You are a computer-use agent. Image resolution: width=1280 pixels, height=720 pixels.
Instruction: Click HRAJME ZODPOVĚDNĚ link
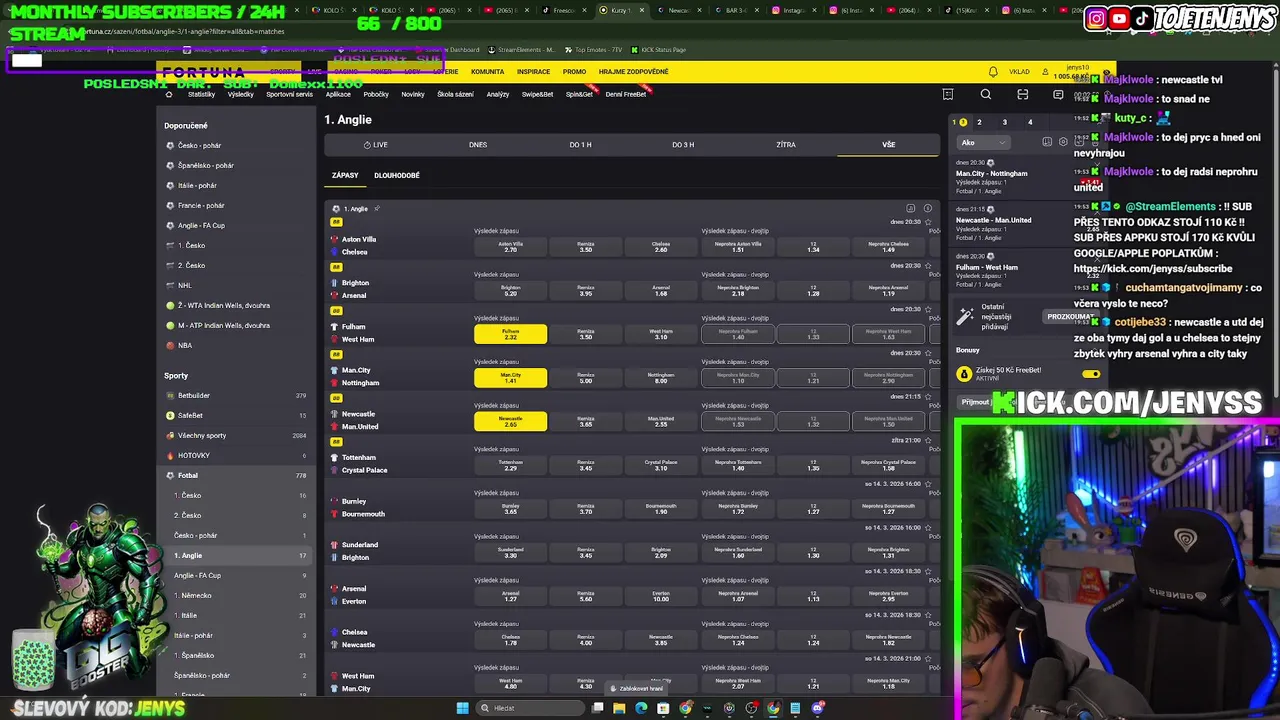pyautogui.click(x=633, y=72)
